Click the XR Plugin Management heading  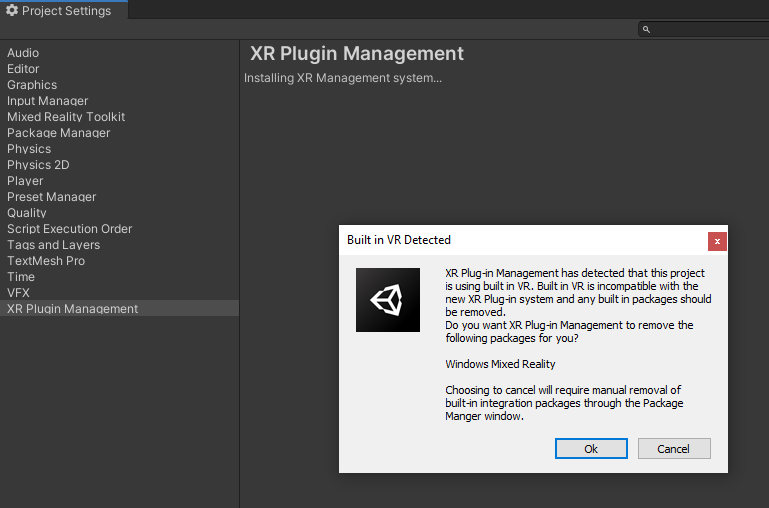click(357, 53)
